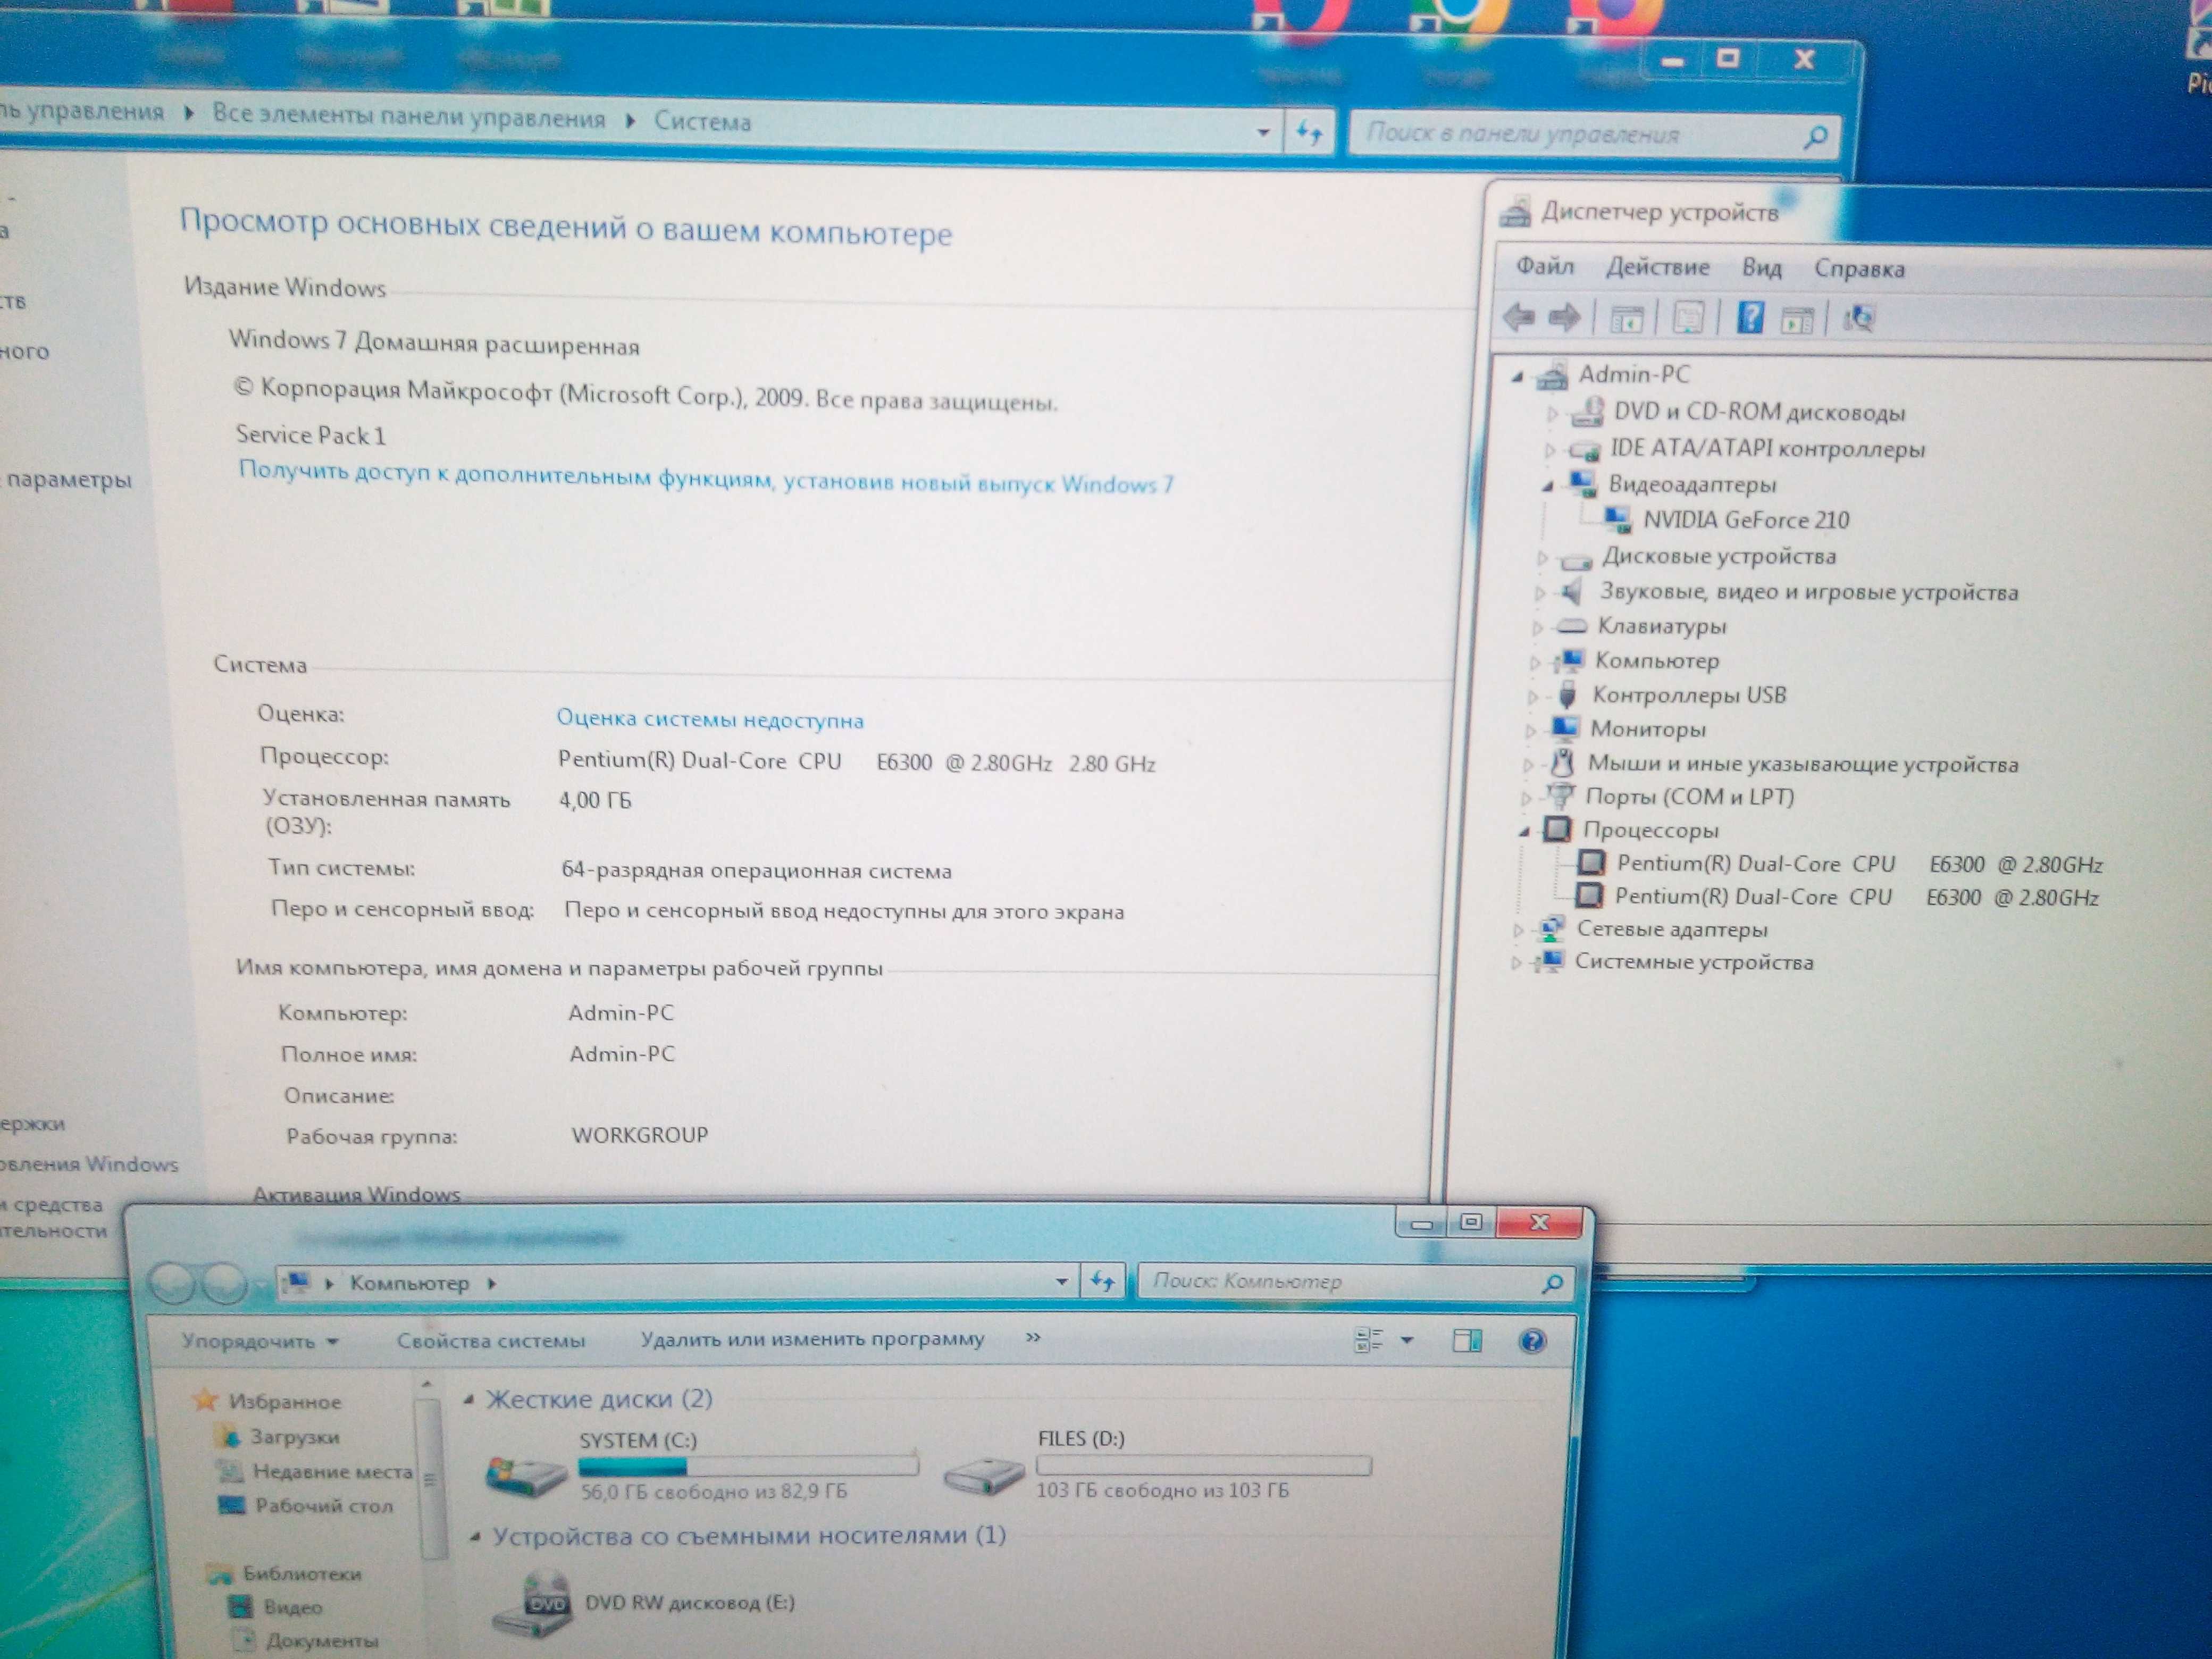Scan for hardware changes icon
Screen dimensions: 2212x1659
pos(1859,319)
